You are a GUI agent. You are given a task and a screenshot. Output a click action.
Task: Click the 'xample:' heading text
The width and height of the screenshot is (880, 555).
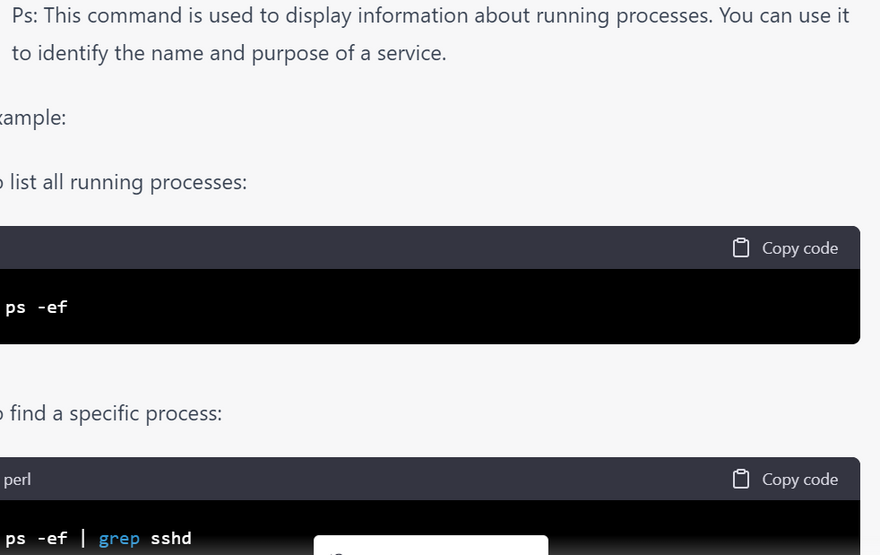(33, 117)
